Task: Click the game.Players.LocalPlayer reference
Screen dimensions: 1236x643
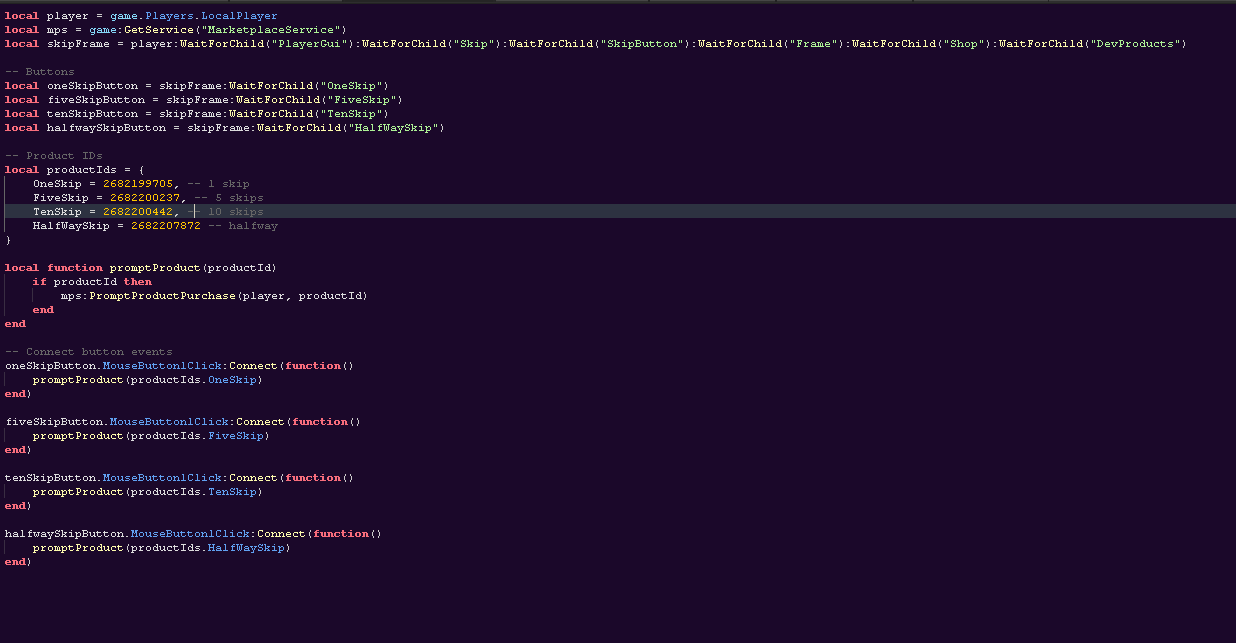Action: point(198,15)
